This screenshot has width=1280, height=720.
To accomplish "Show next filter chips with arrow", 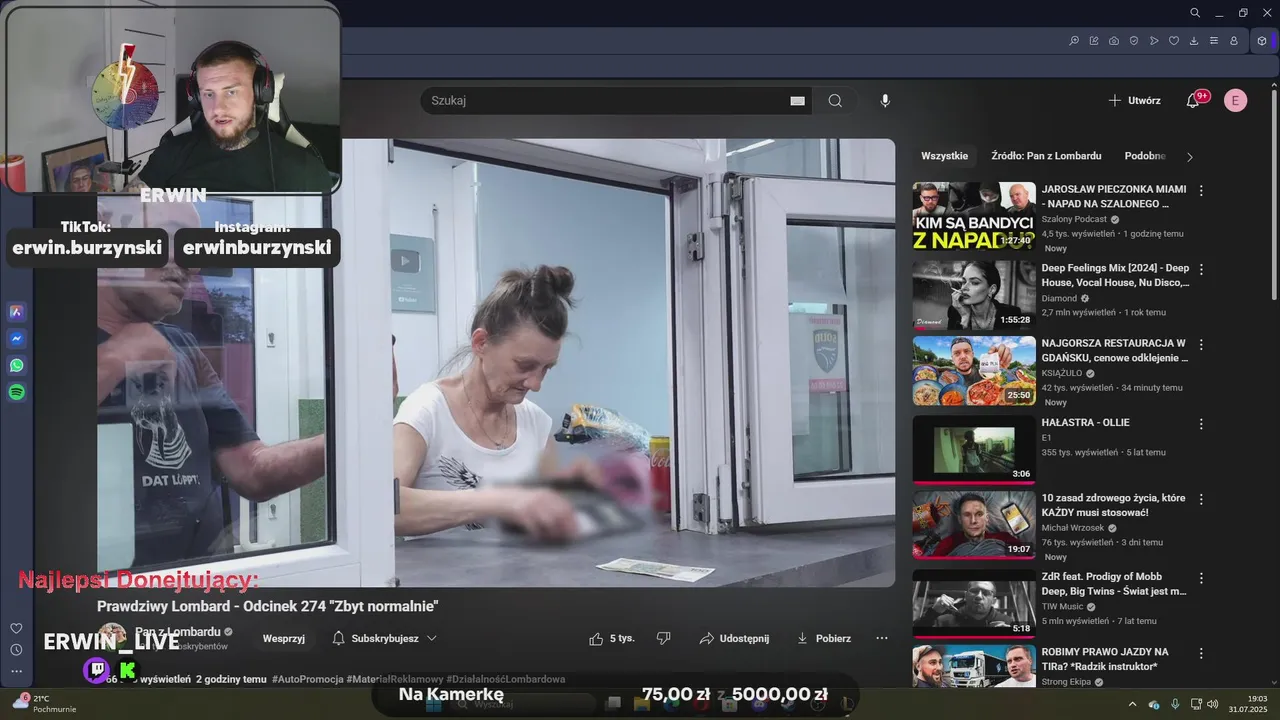I will pos(1189,157).
